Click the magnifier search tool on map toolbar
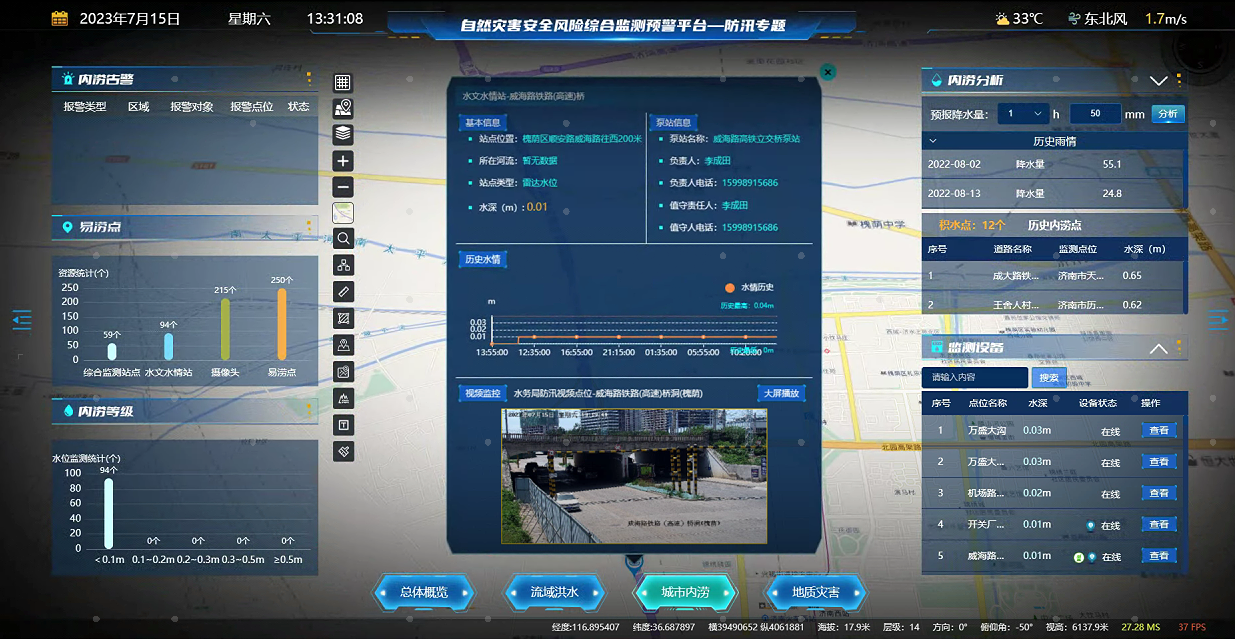The image size is (1235, 639). pos(343,239)
